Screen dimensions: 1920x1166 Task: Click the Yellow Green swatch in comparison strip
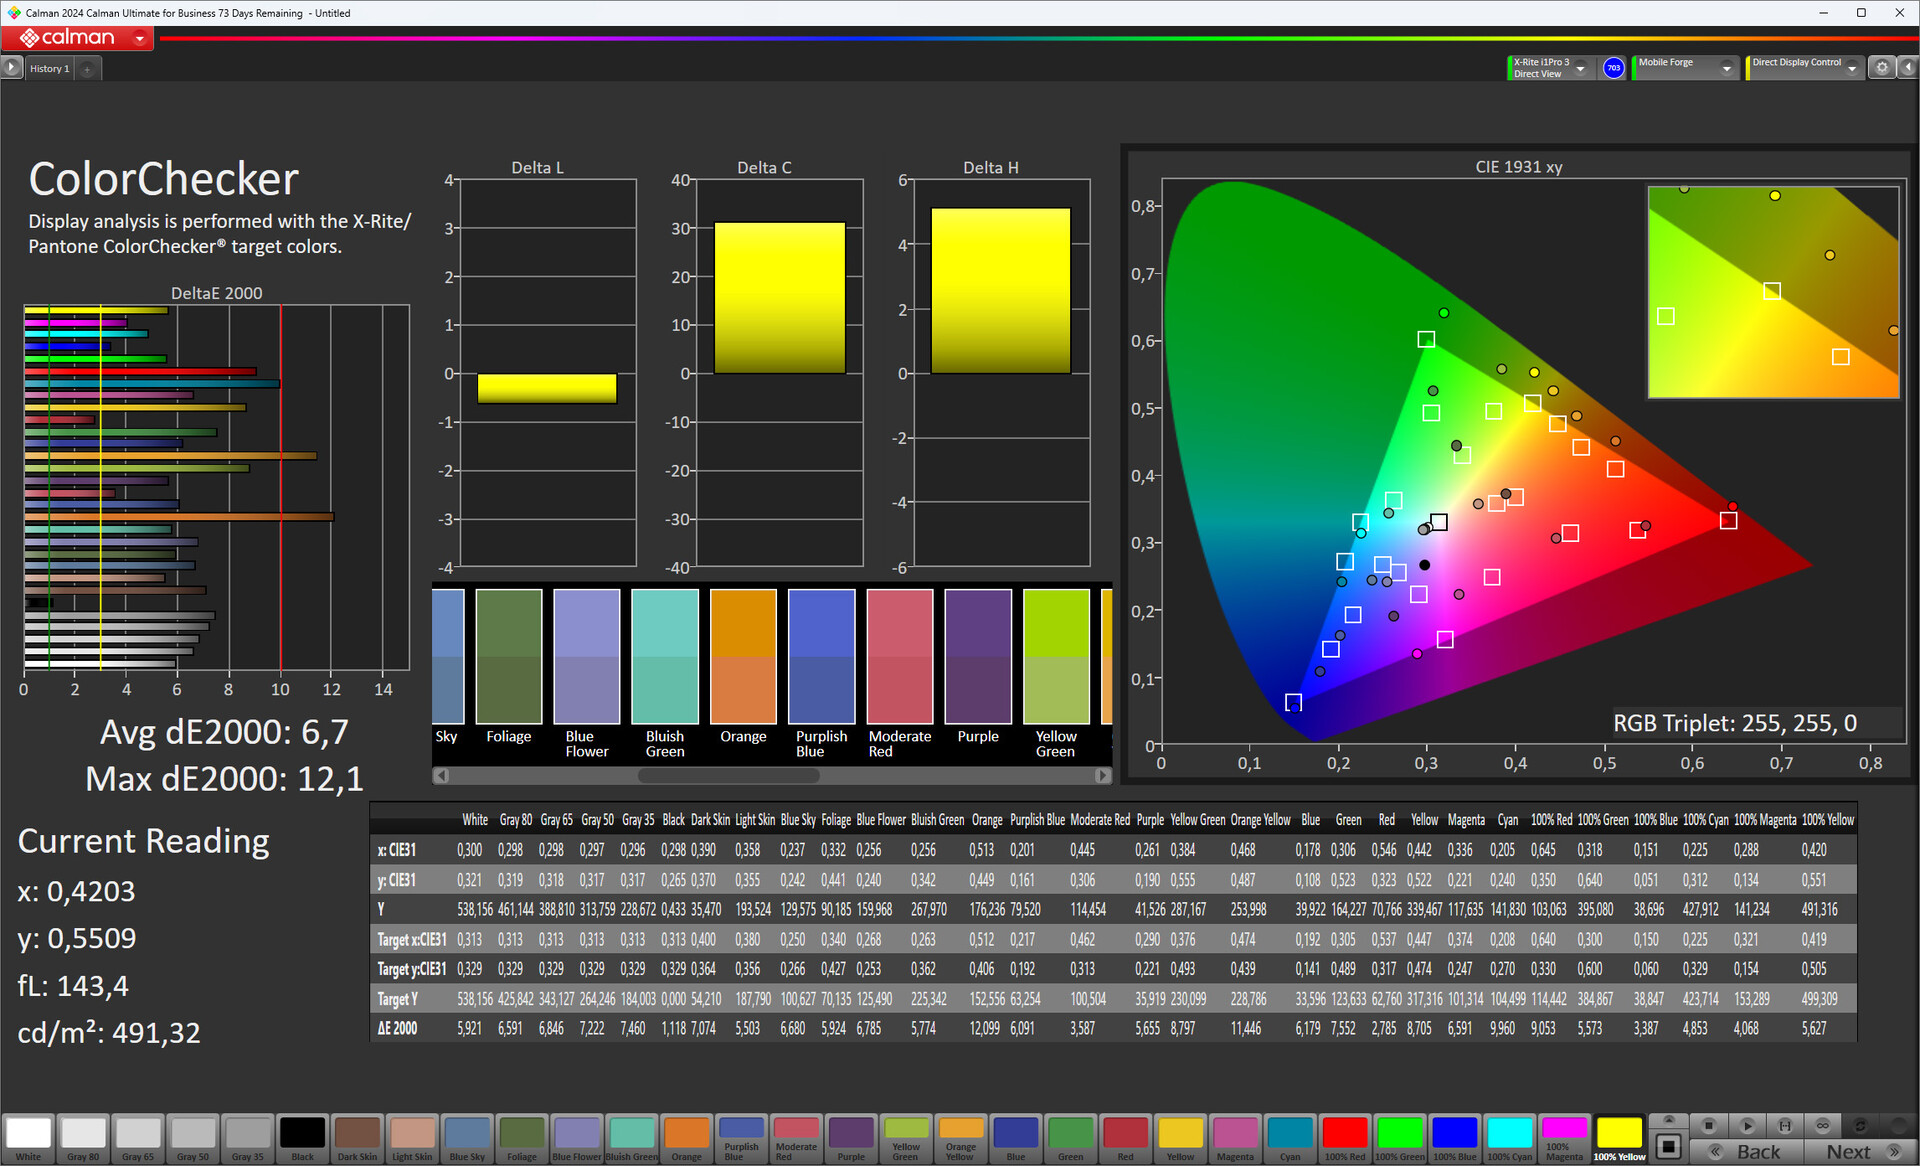[1056, 656]
